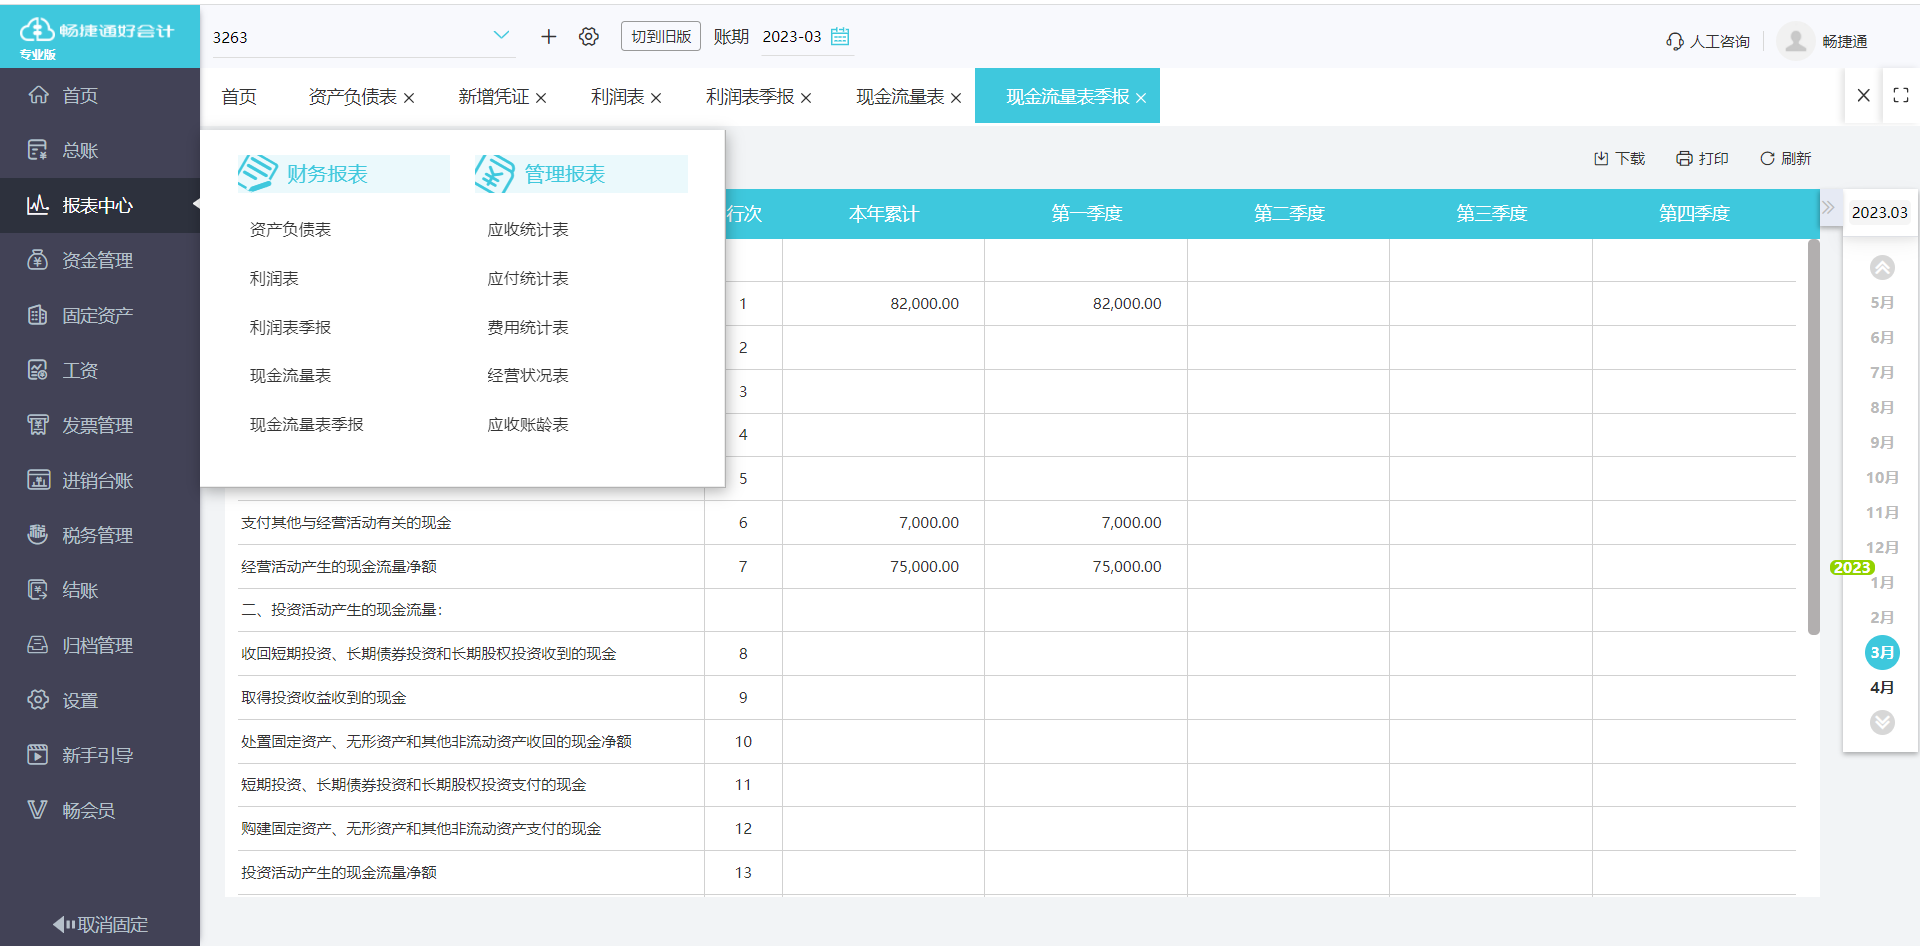Switch report view to 10月
The width and height of the screenshot is (1920, 946).
point(1879,477)
